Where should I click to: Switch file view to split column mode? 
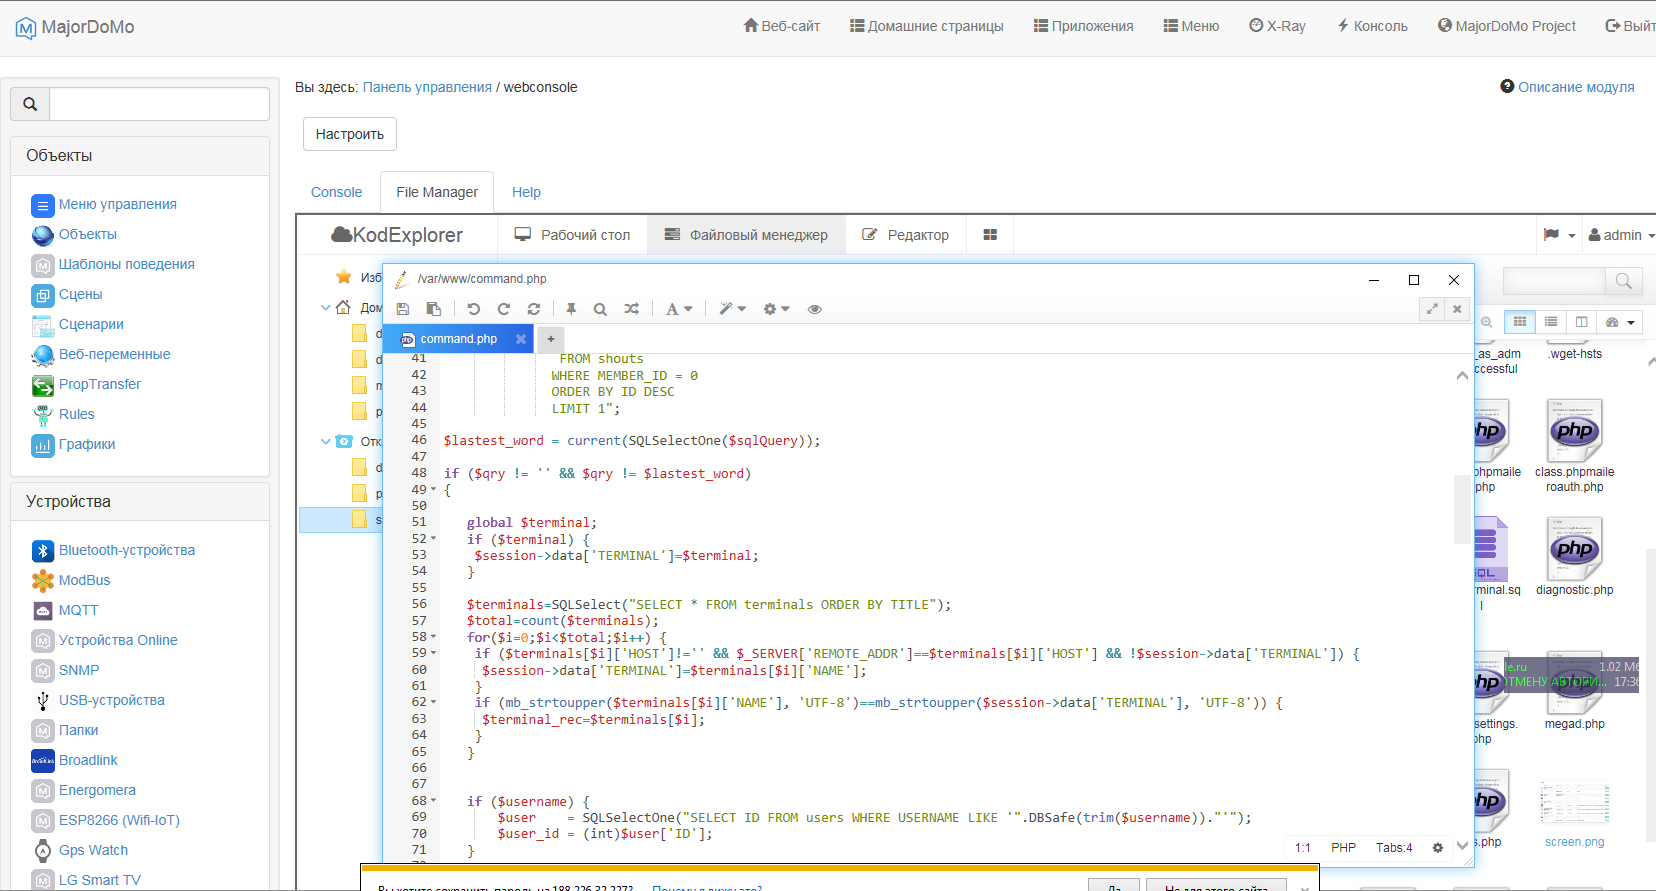coord(1581,322)
